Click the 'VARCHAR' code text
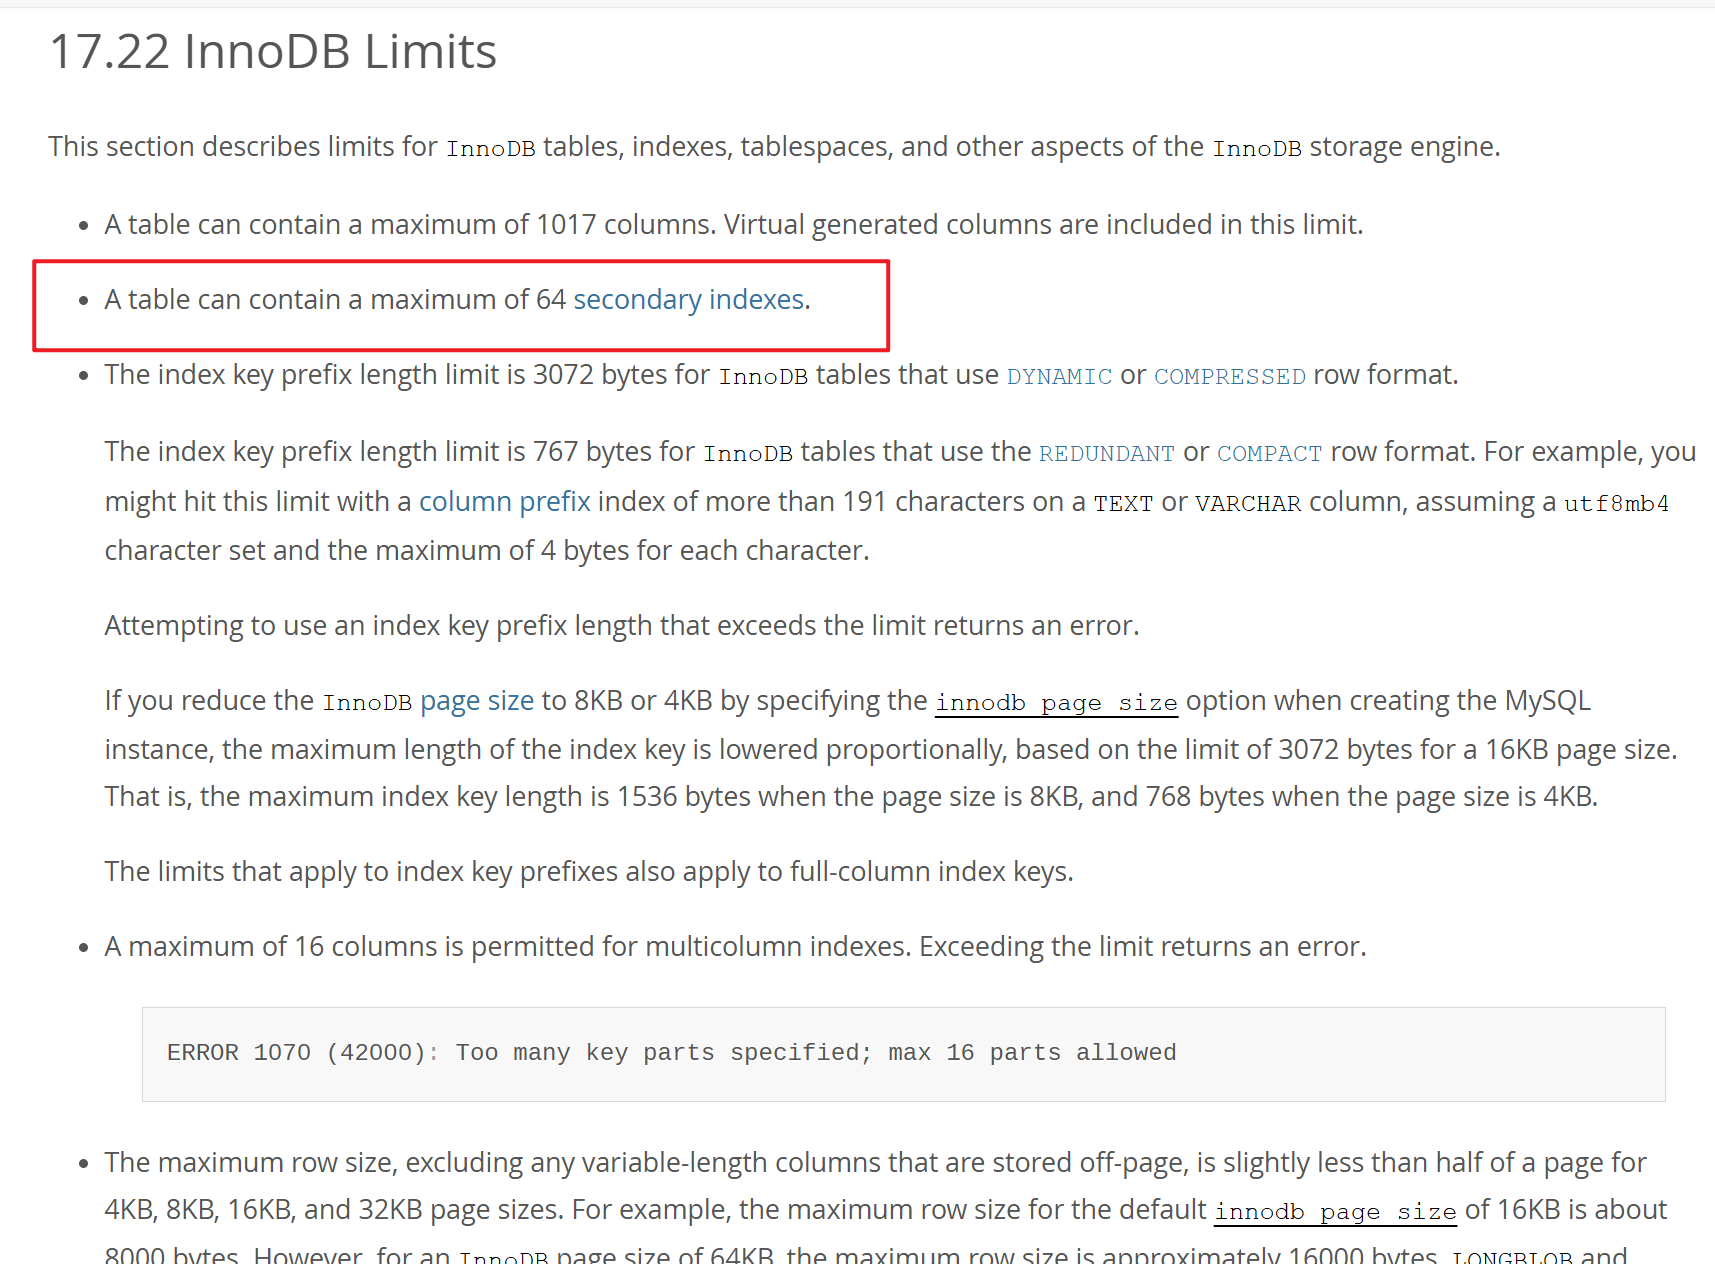 pos(1248,503)
